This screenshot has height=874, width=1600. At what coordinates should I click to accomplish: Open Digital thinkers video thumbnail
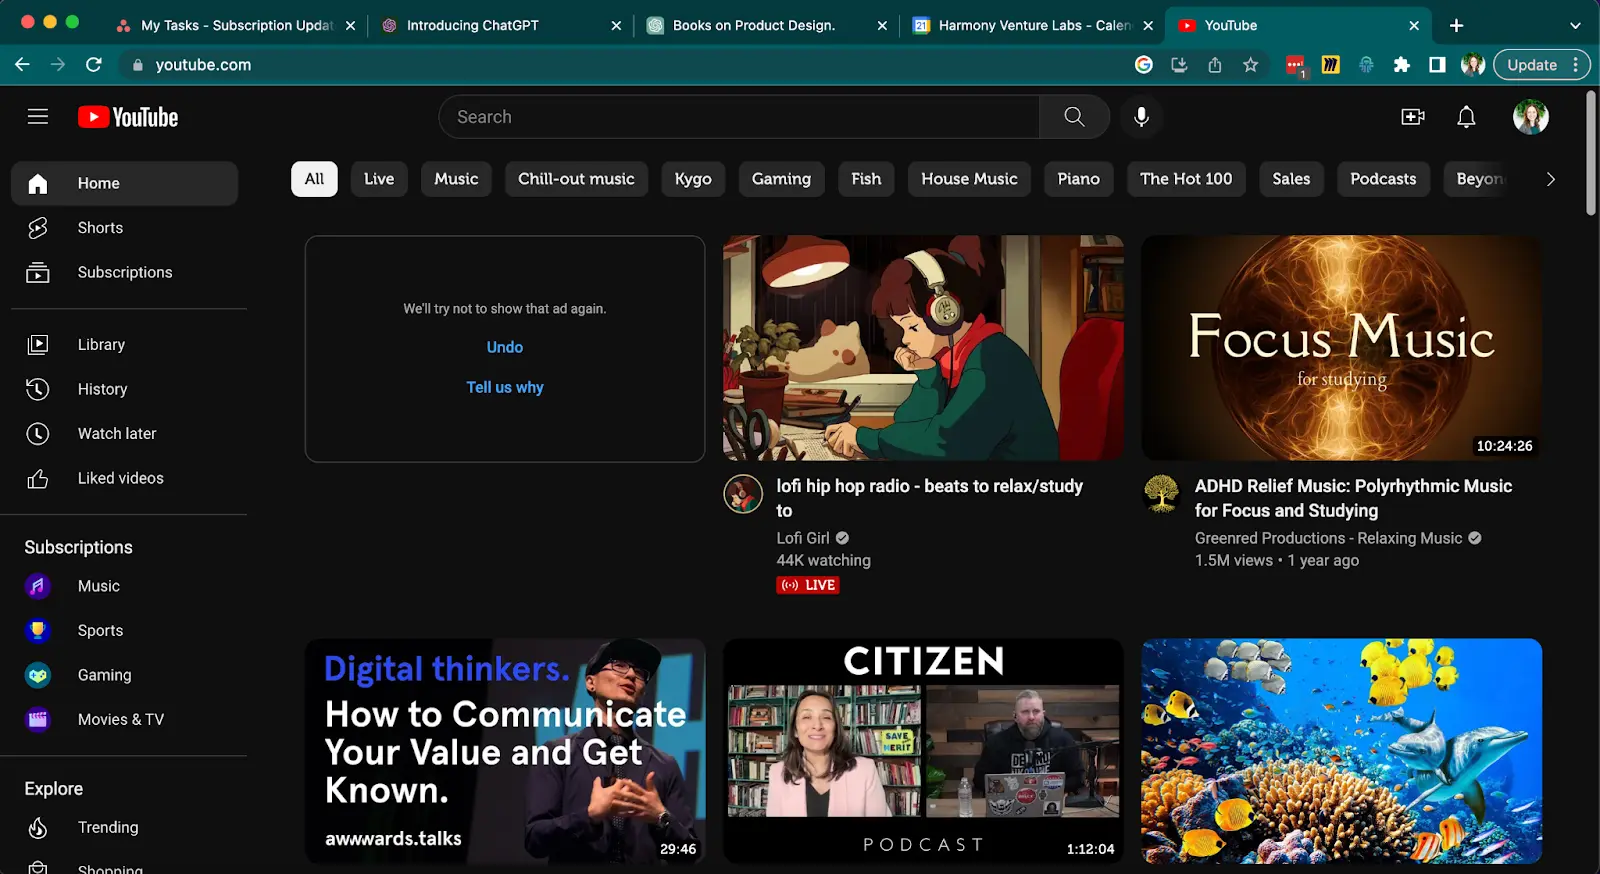[505, 751]
